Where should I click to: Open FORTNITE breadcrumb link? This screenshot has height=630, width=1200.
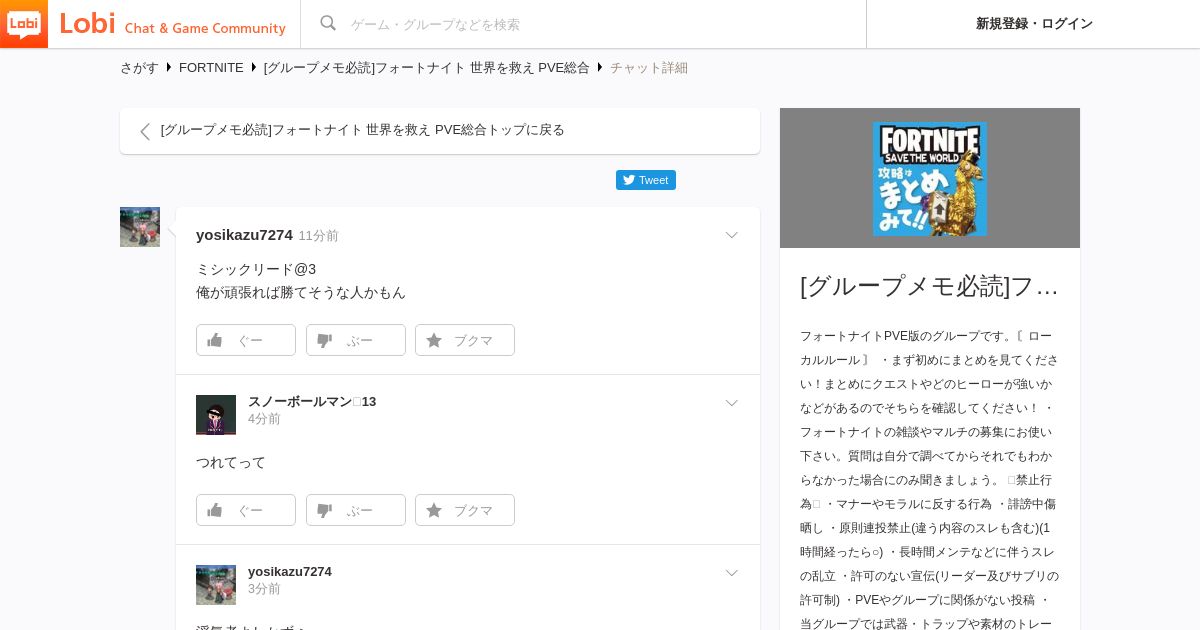point(211,68)
